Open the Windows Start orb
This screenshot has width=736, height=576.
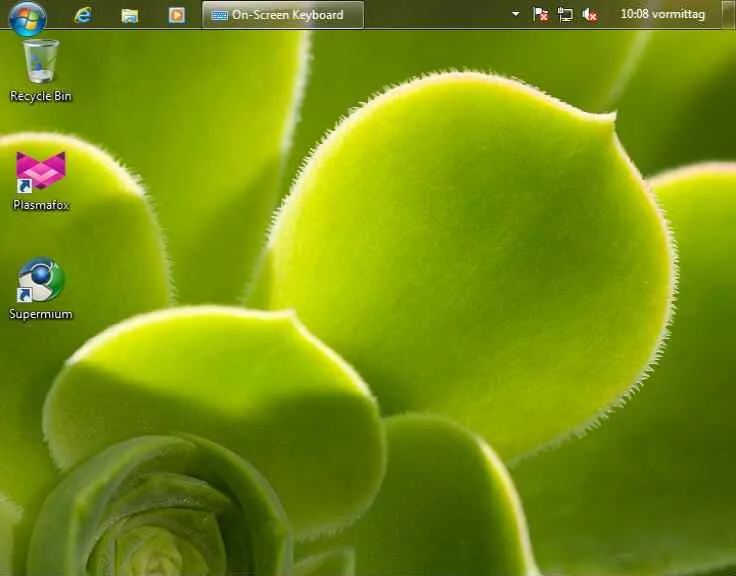(28, 18)
